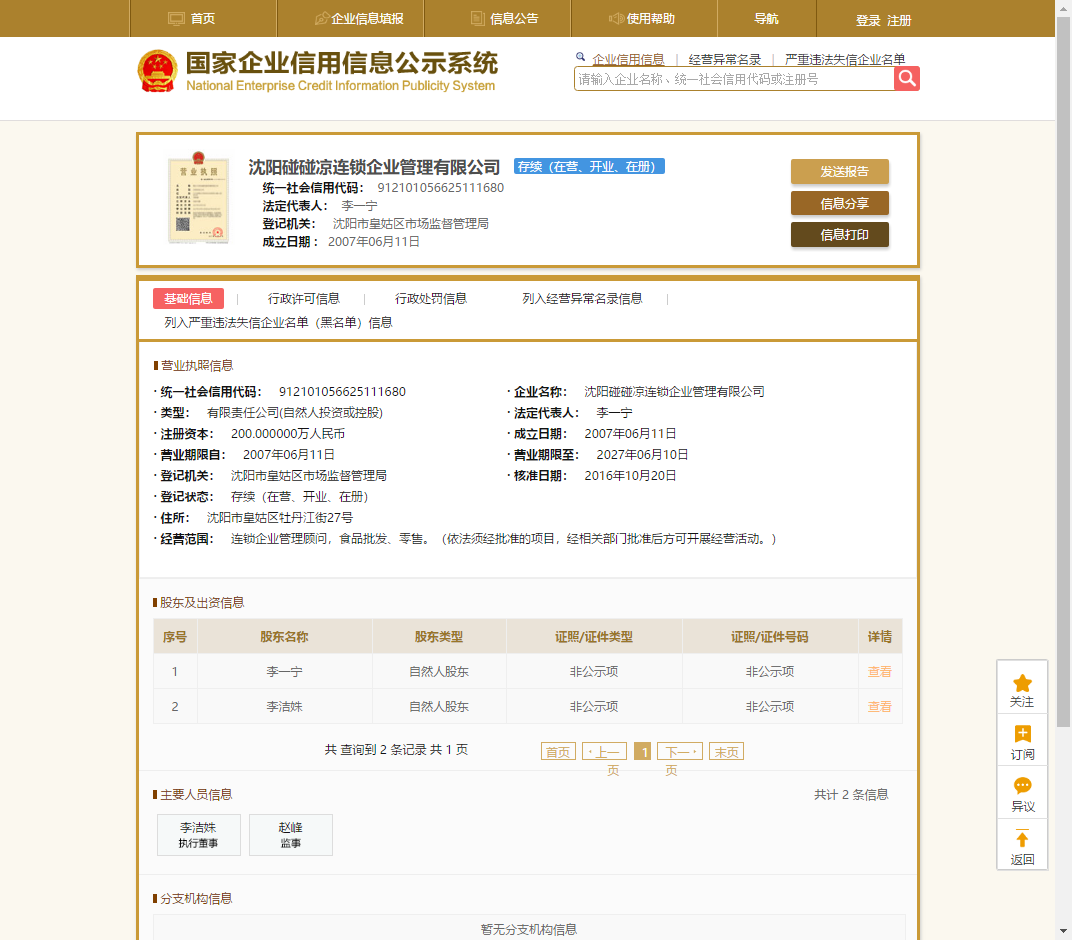The image size is (1072, 940).
Task: Click the red search magnifier button
Action: [x=906, y=79]
